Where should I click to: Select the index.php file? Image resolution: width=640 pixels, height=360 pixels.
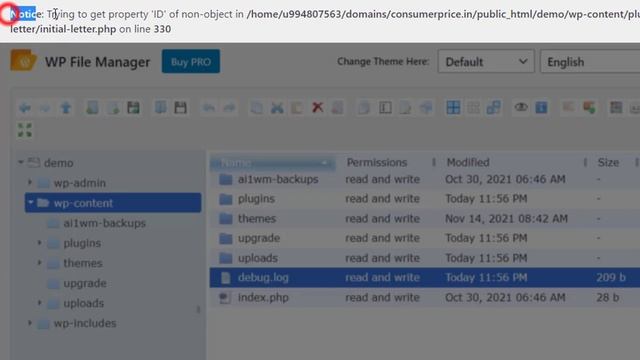coord(424,298)
